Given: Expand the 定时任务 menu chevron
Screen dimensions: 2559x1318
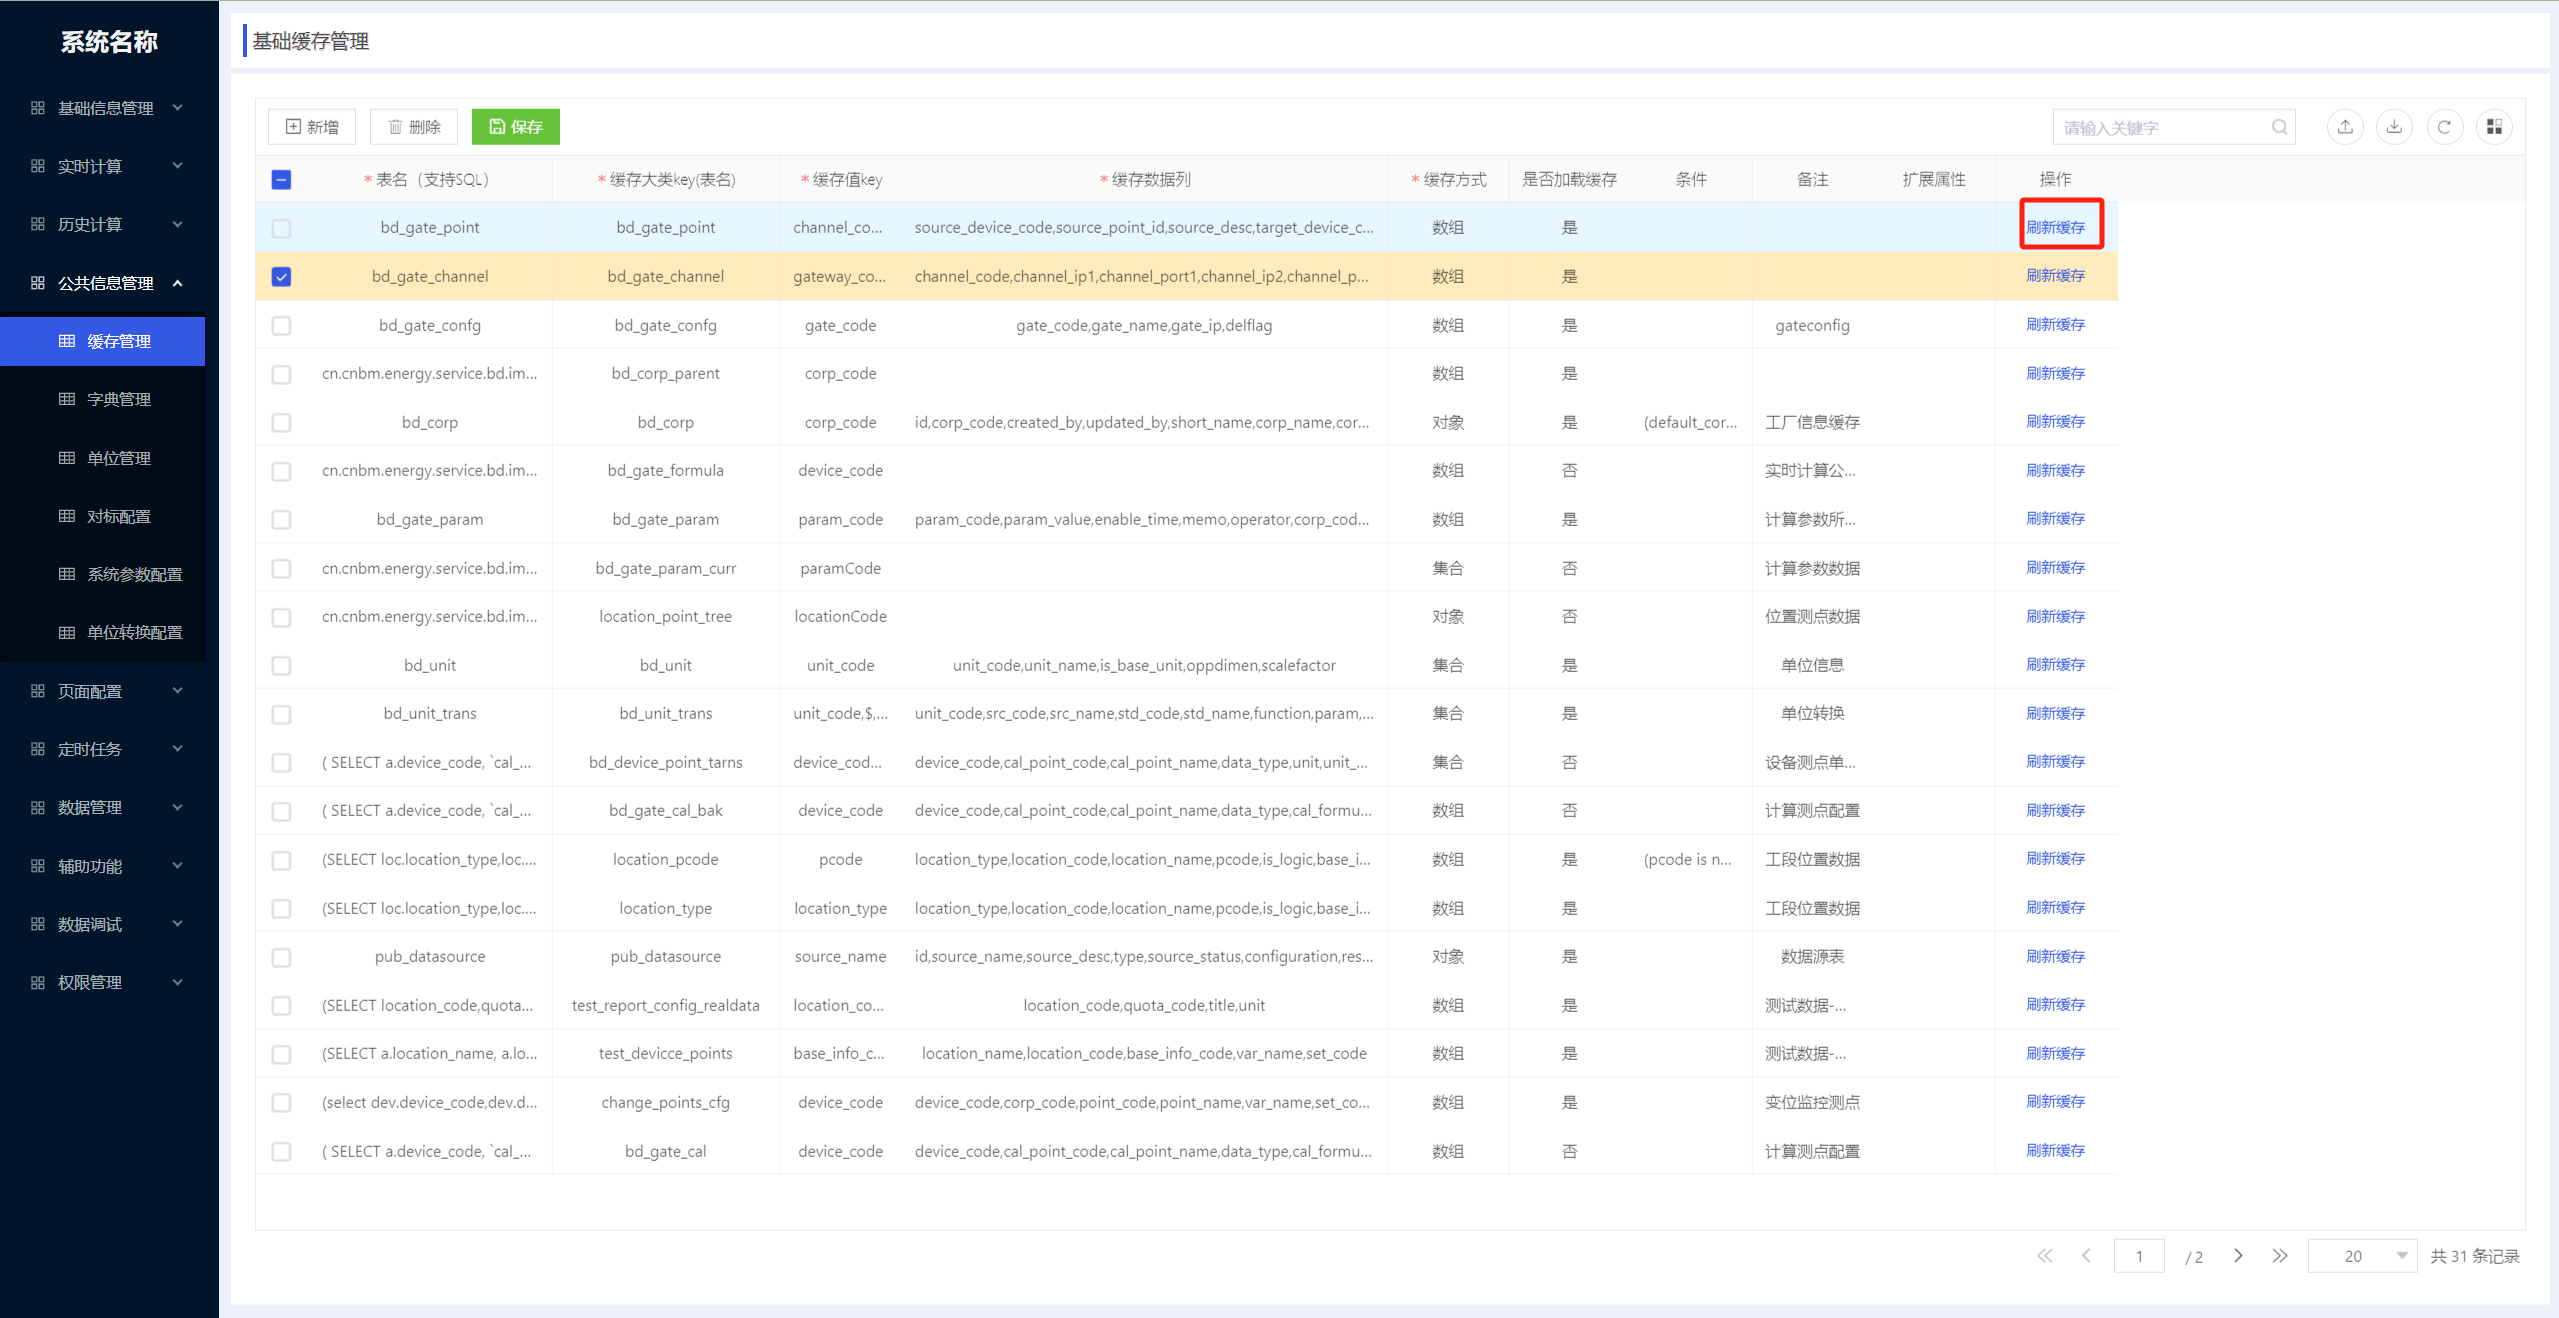Looking at the screenshot, I should (x=178, y=748).
